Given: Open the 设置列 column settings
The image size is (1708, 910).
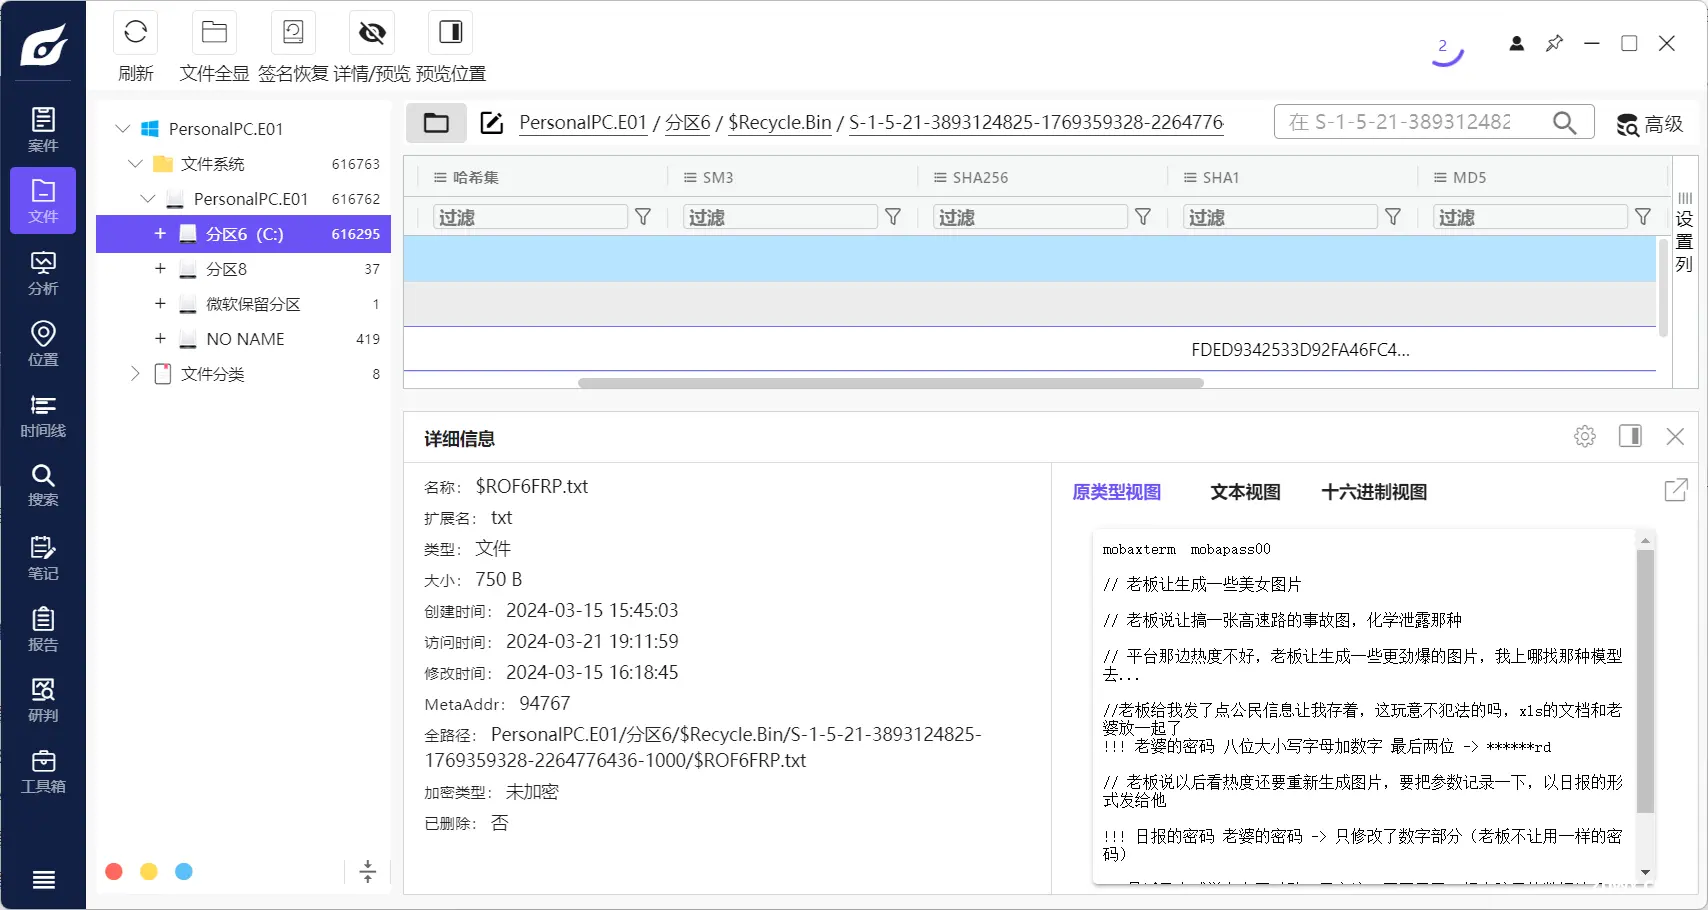Looking at the screenshot, I should point(1684,233).
